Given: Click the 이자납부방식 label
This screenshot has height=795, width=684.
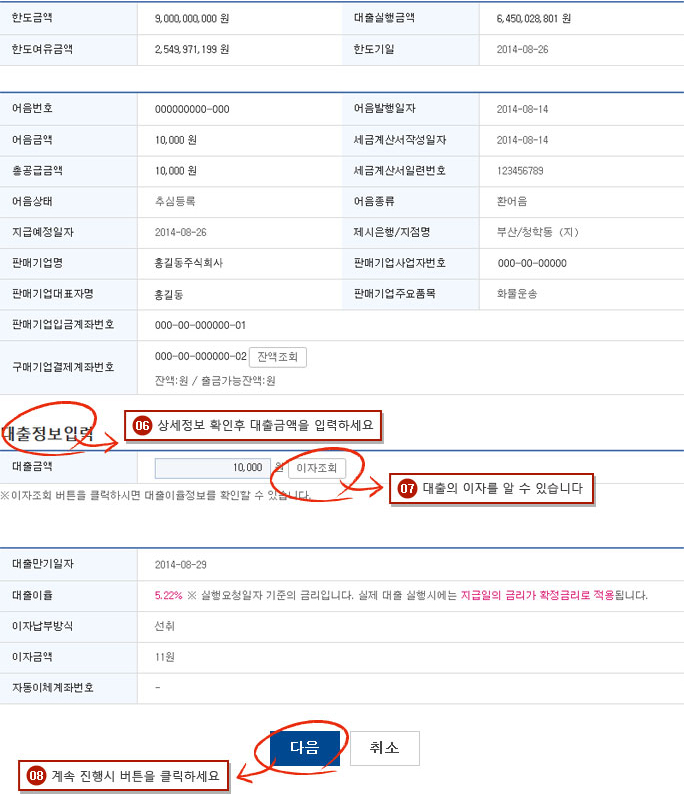Looking at the screenshot, I should pos(43,626).
